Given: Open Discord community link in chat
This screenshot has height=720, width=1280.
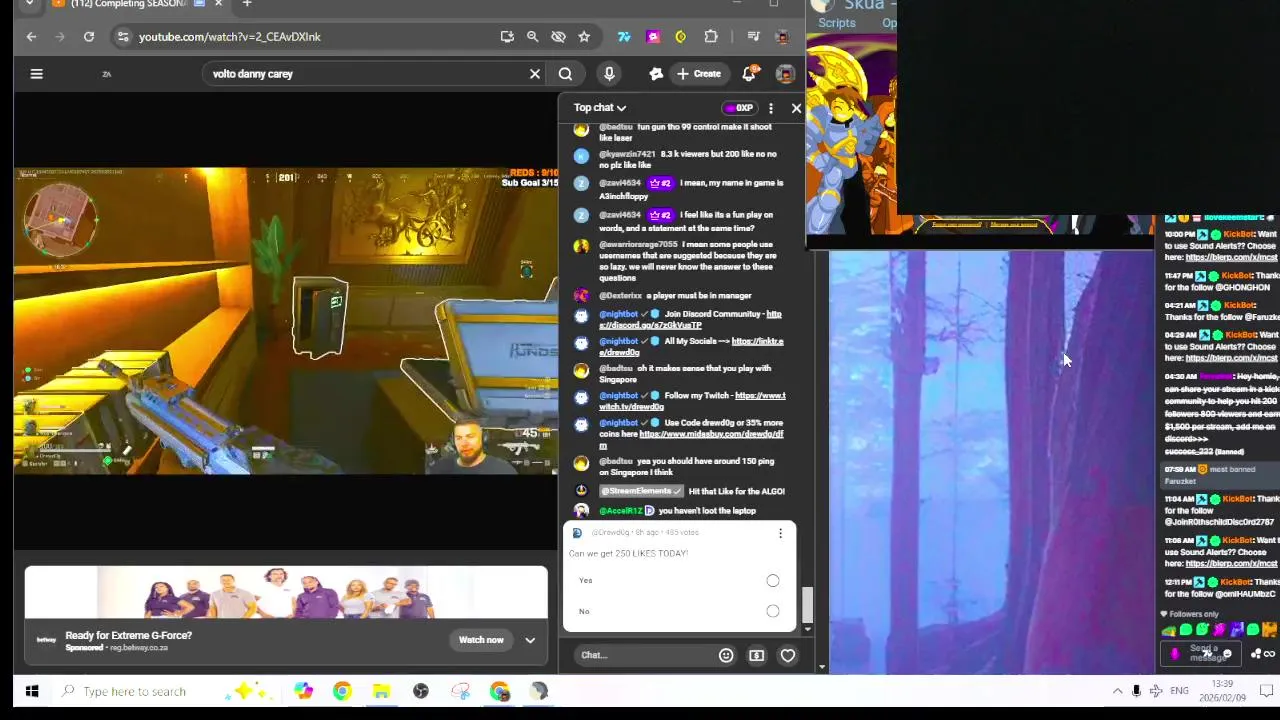Looking at the screenshot, I should point(690,320).
